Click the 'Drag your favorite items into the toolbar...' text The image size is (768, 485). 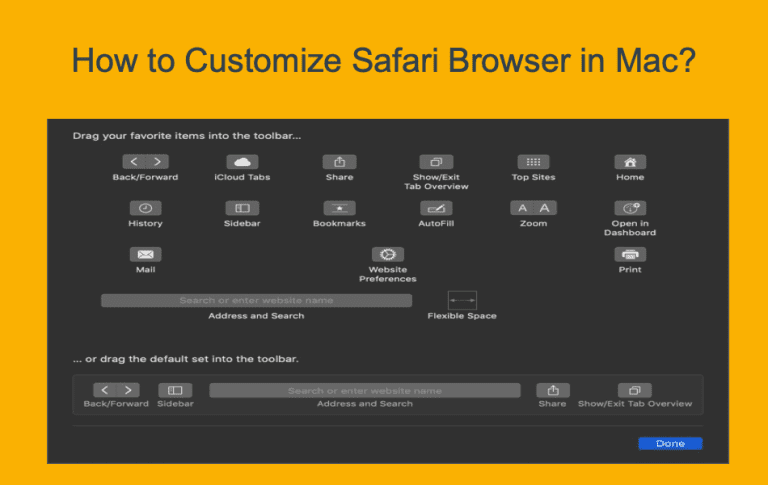(x=187, y=136)
